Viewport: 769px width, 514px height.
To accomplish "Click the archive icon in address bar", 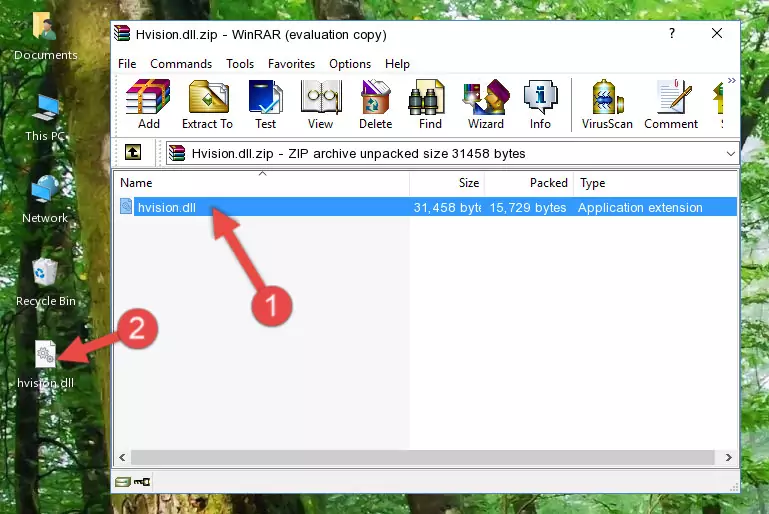I will (177, 154).
